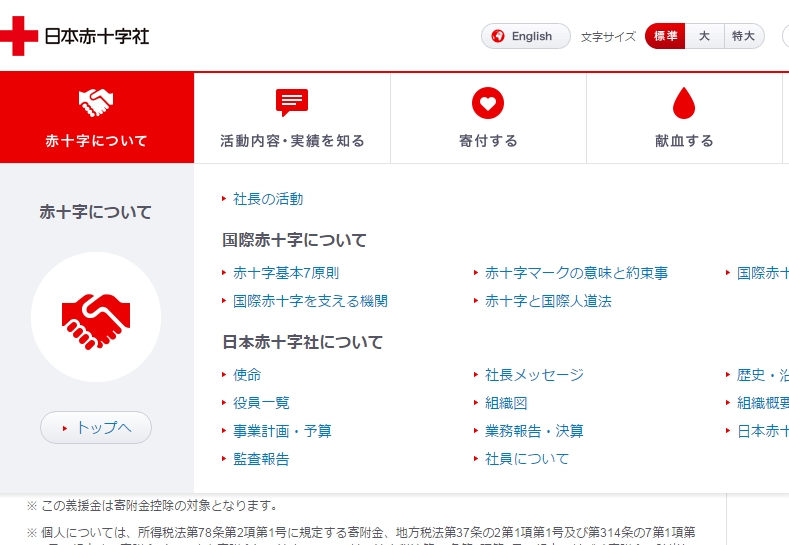789x545 pixels.
Task: Click the Japanese Red Cross logo cross
Action: pos(19,36)
